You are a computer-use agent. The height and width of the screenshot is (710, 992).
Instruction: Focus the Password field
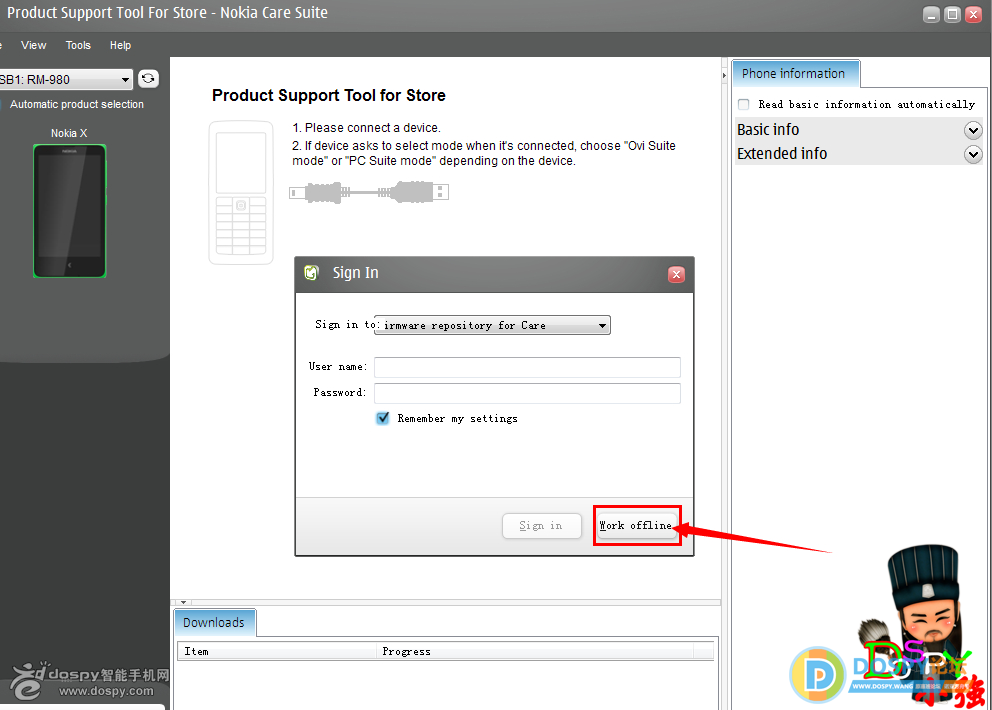pyautogui.click(x=527, y=393)
